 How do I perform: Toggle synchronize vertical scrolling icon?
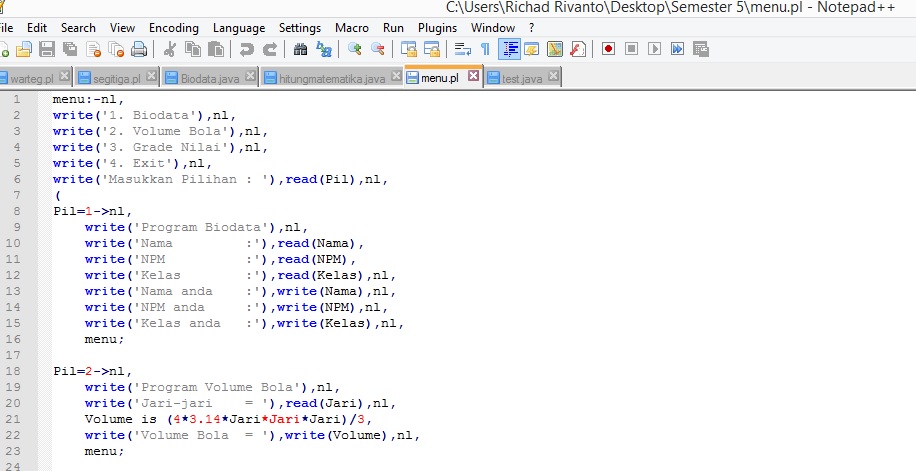click(408, 49)
